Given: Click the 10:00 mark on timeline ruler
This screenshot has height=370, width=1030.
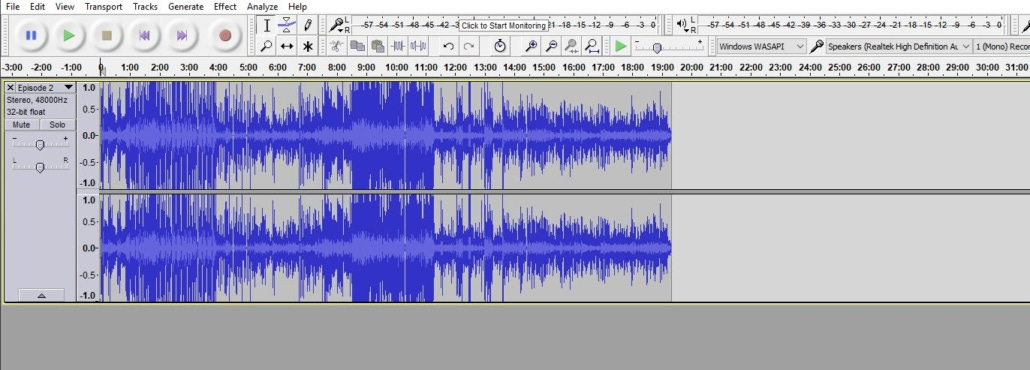Looking at the screenshot, I should tap(395, 68).
